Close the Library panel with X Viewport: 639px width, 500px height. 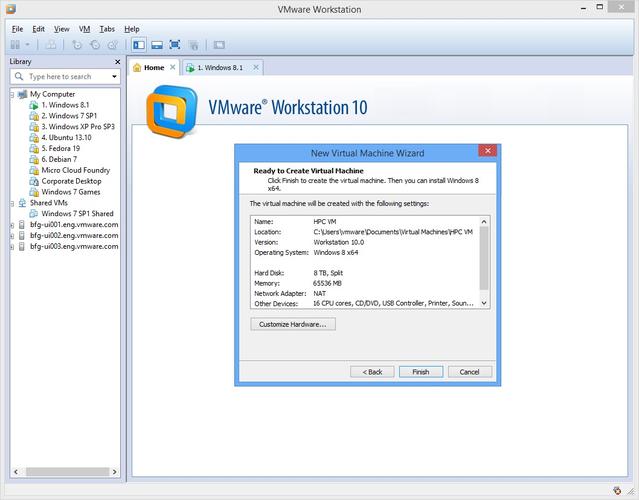[x=116, y=62]
